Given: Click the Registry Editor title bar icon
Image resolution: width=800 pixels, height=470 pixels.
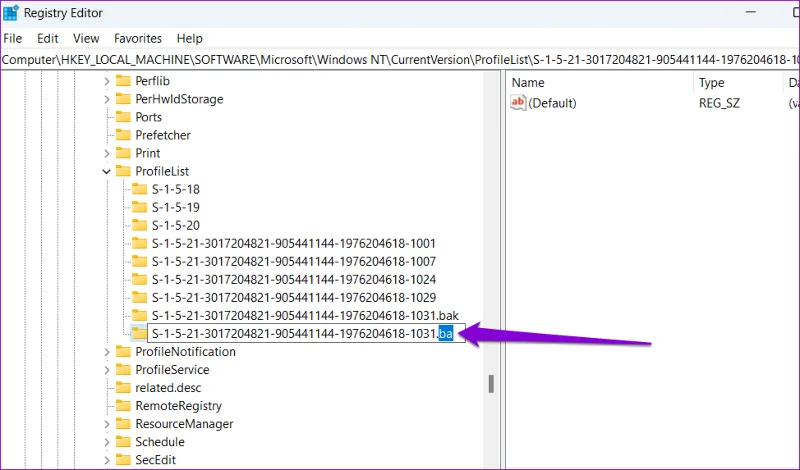Looking at the screenshot, I should pyautogui.click(x=11, y=13).
